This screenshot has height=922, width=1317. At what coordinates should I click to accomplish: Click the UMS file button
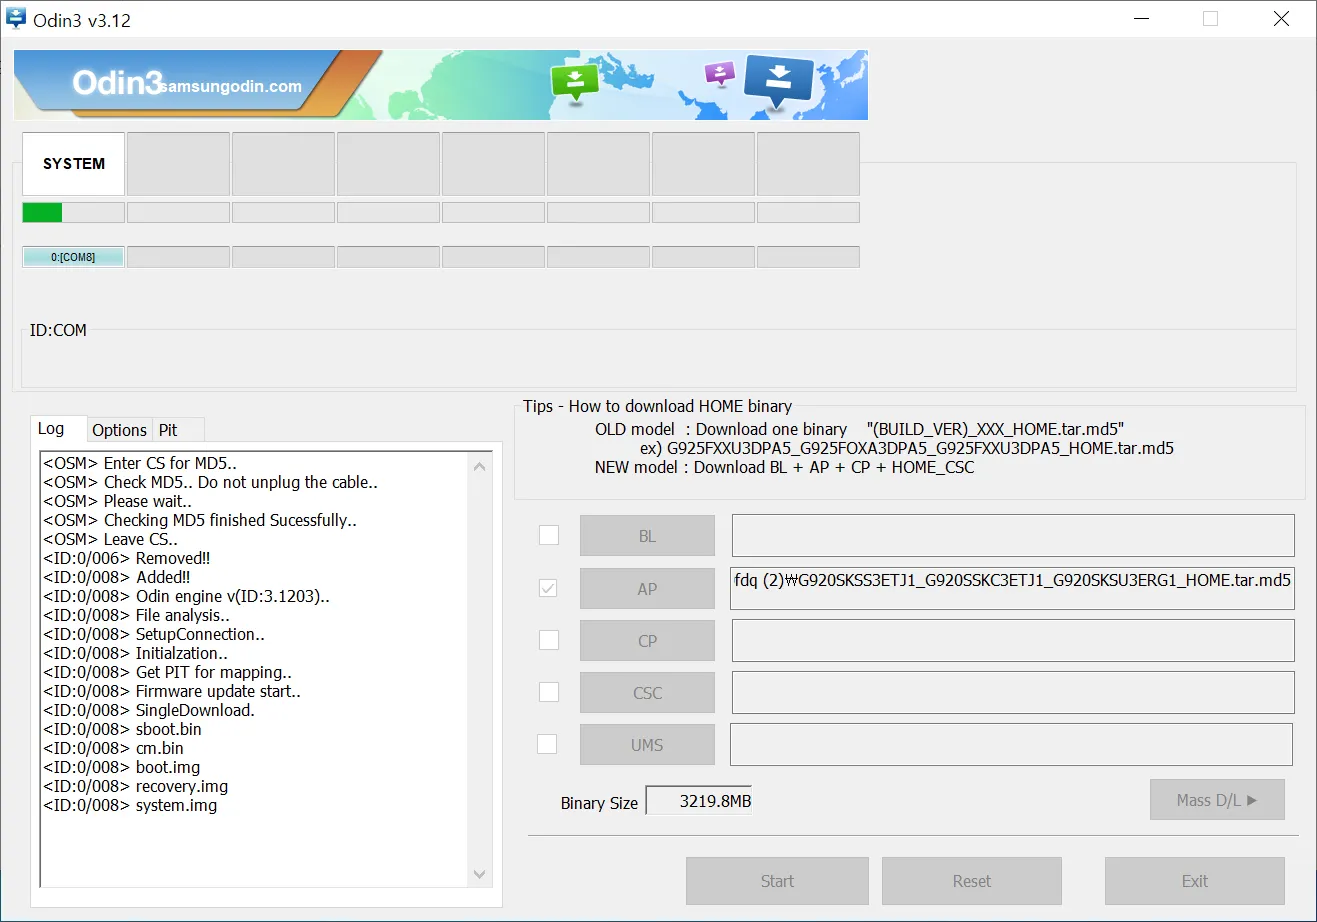[x=647, y=745]
